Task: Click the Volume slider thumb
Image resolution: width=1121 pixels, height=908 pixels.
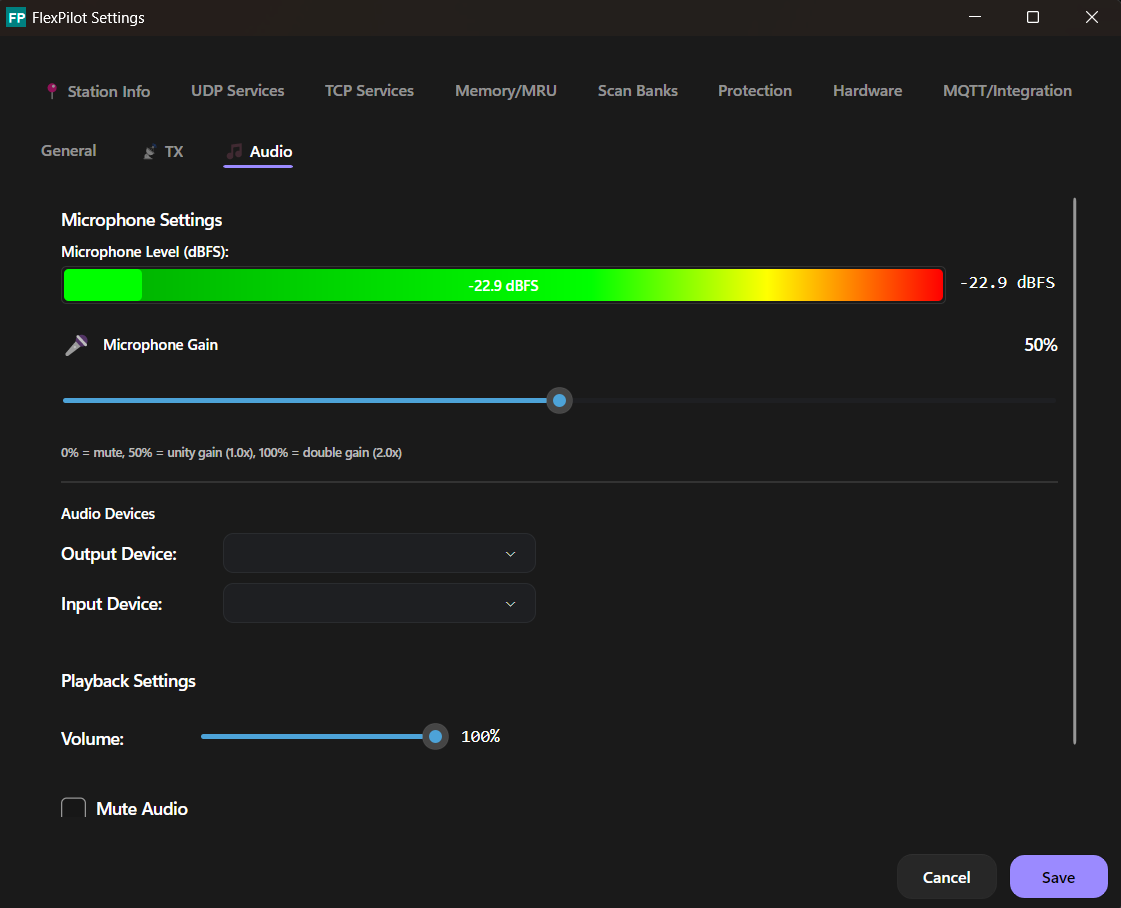Action: (435, 737)
